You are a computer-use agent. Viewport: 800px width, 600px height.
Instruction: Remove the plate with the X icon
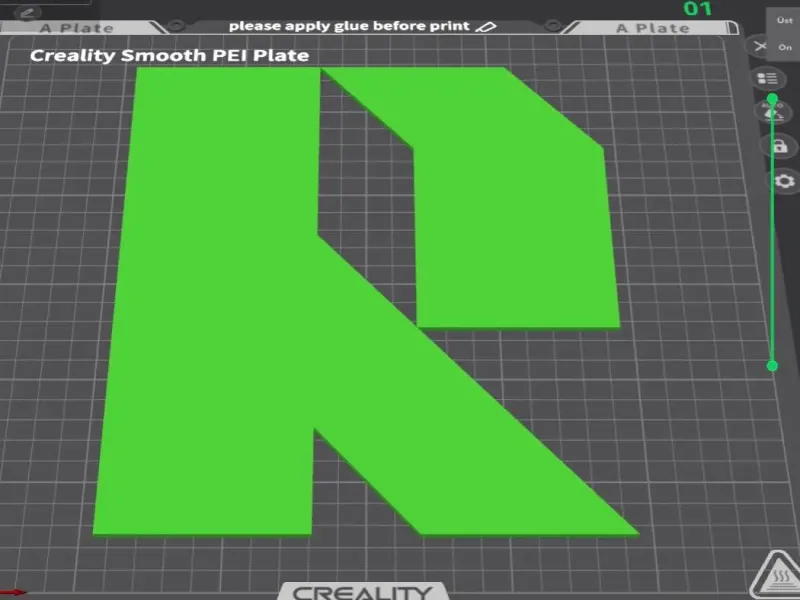[x=760, y=46]
